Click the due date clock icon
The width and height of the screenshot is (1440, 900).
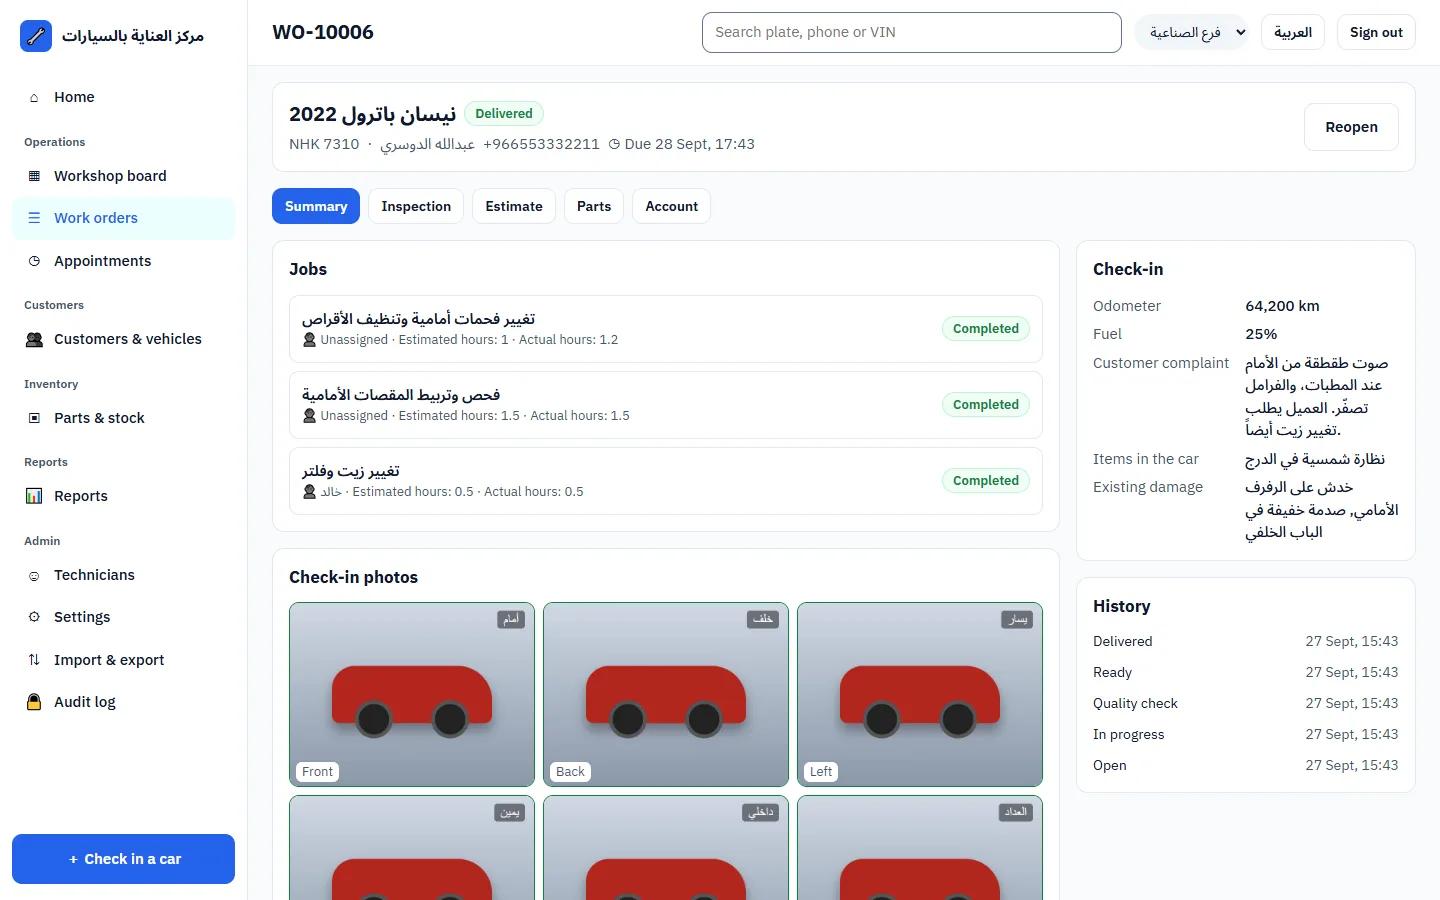coord(614,144)
